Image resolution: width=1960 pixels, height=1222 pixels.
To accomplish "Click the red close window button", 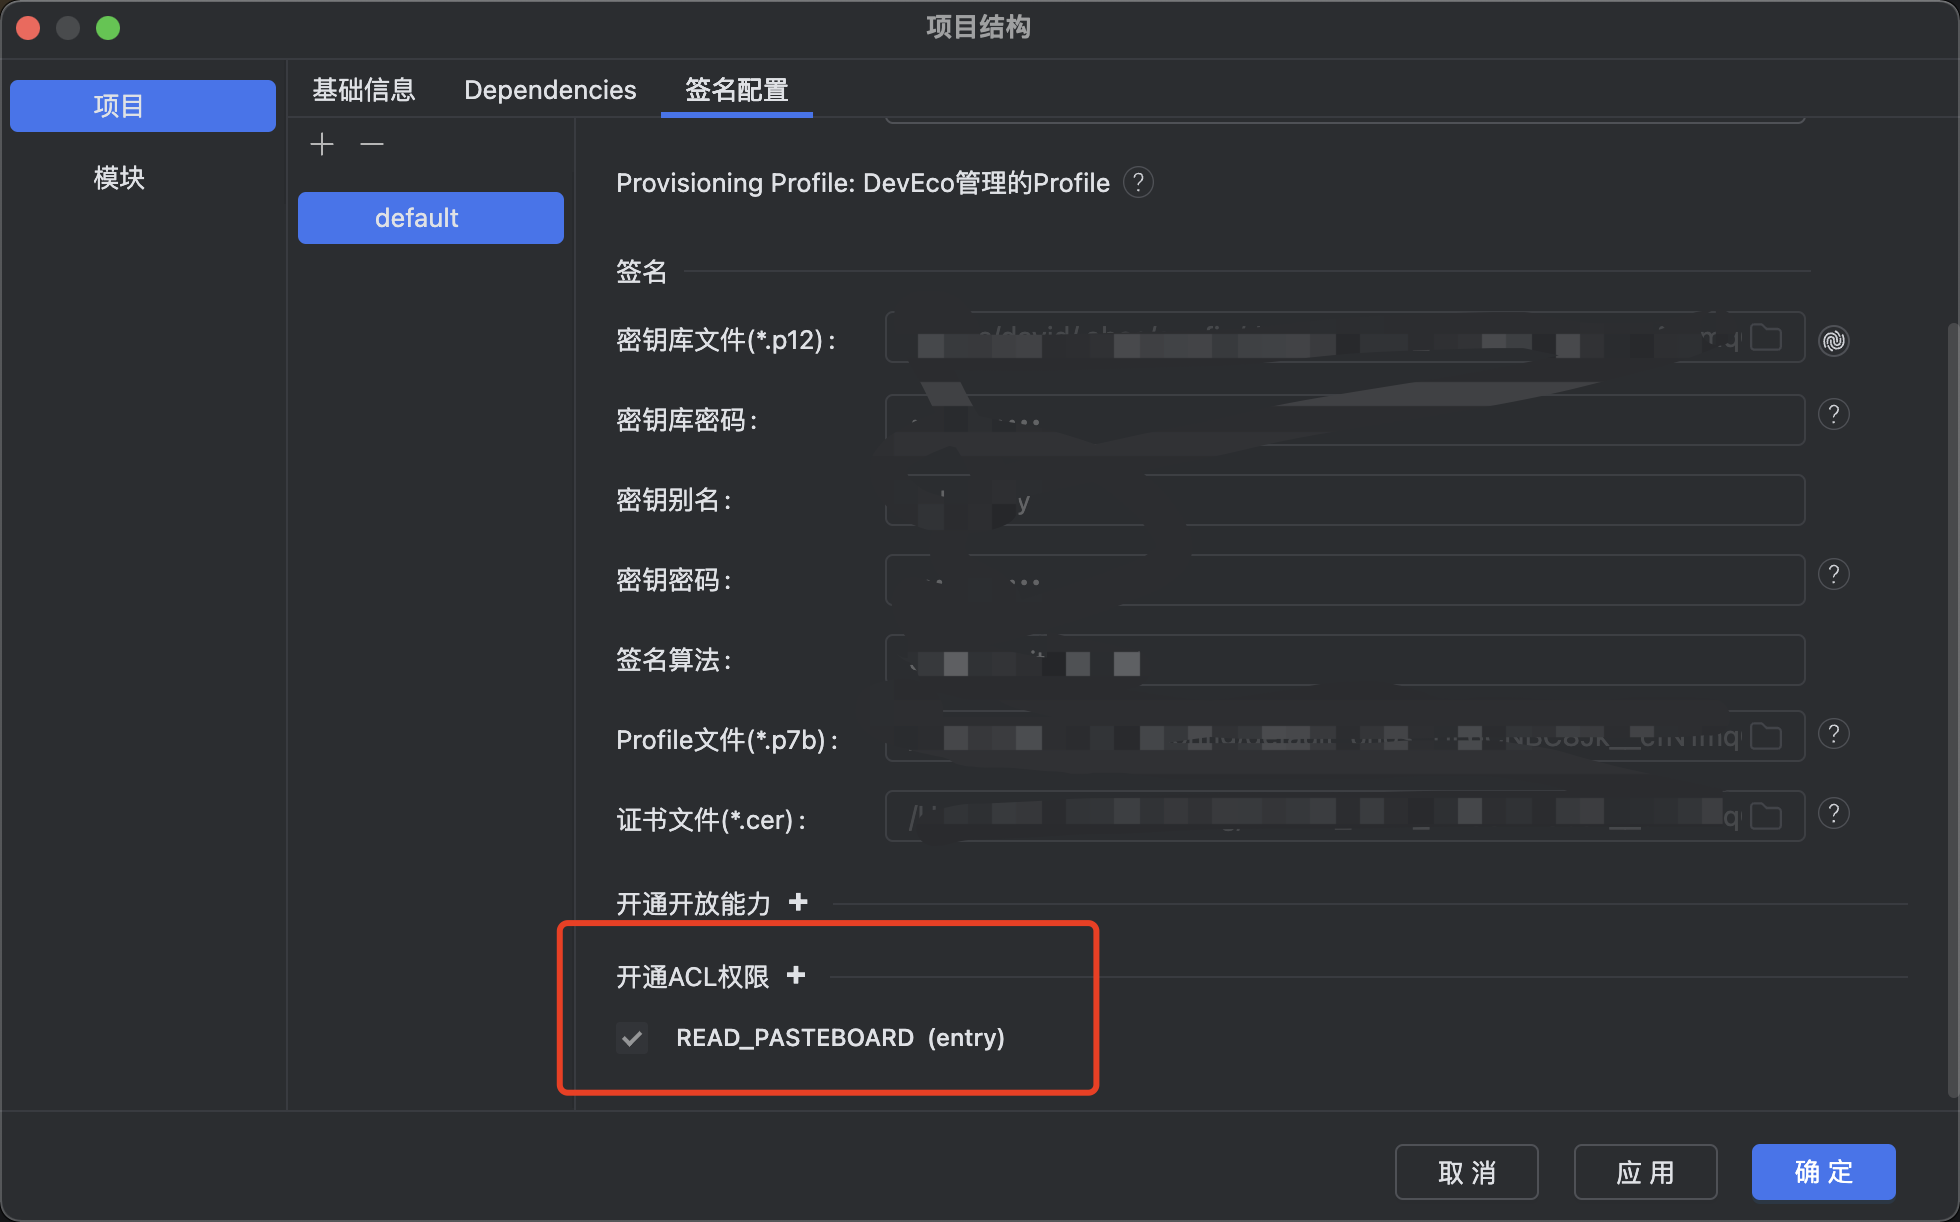I will click(x=28, y=28).
